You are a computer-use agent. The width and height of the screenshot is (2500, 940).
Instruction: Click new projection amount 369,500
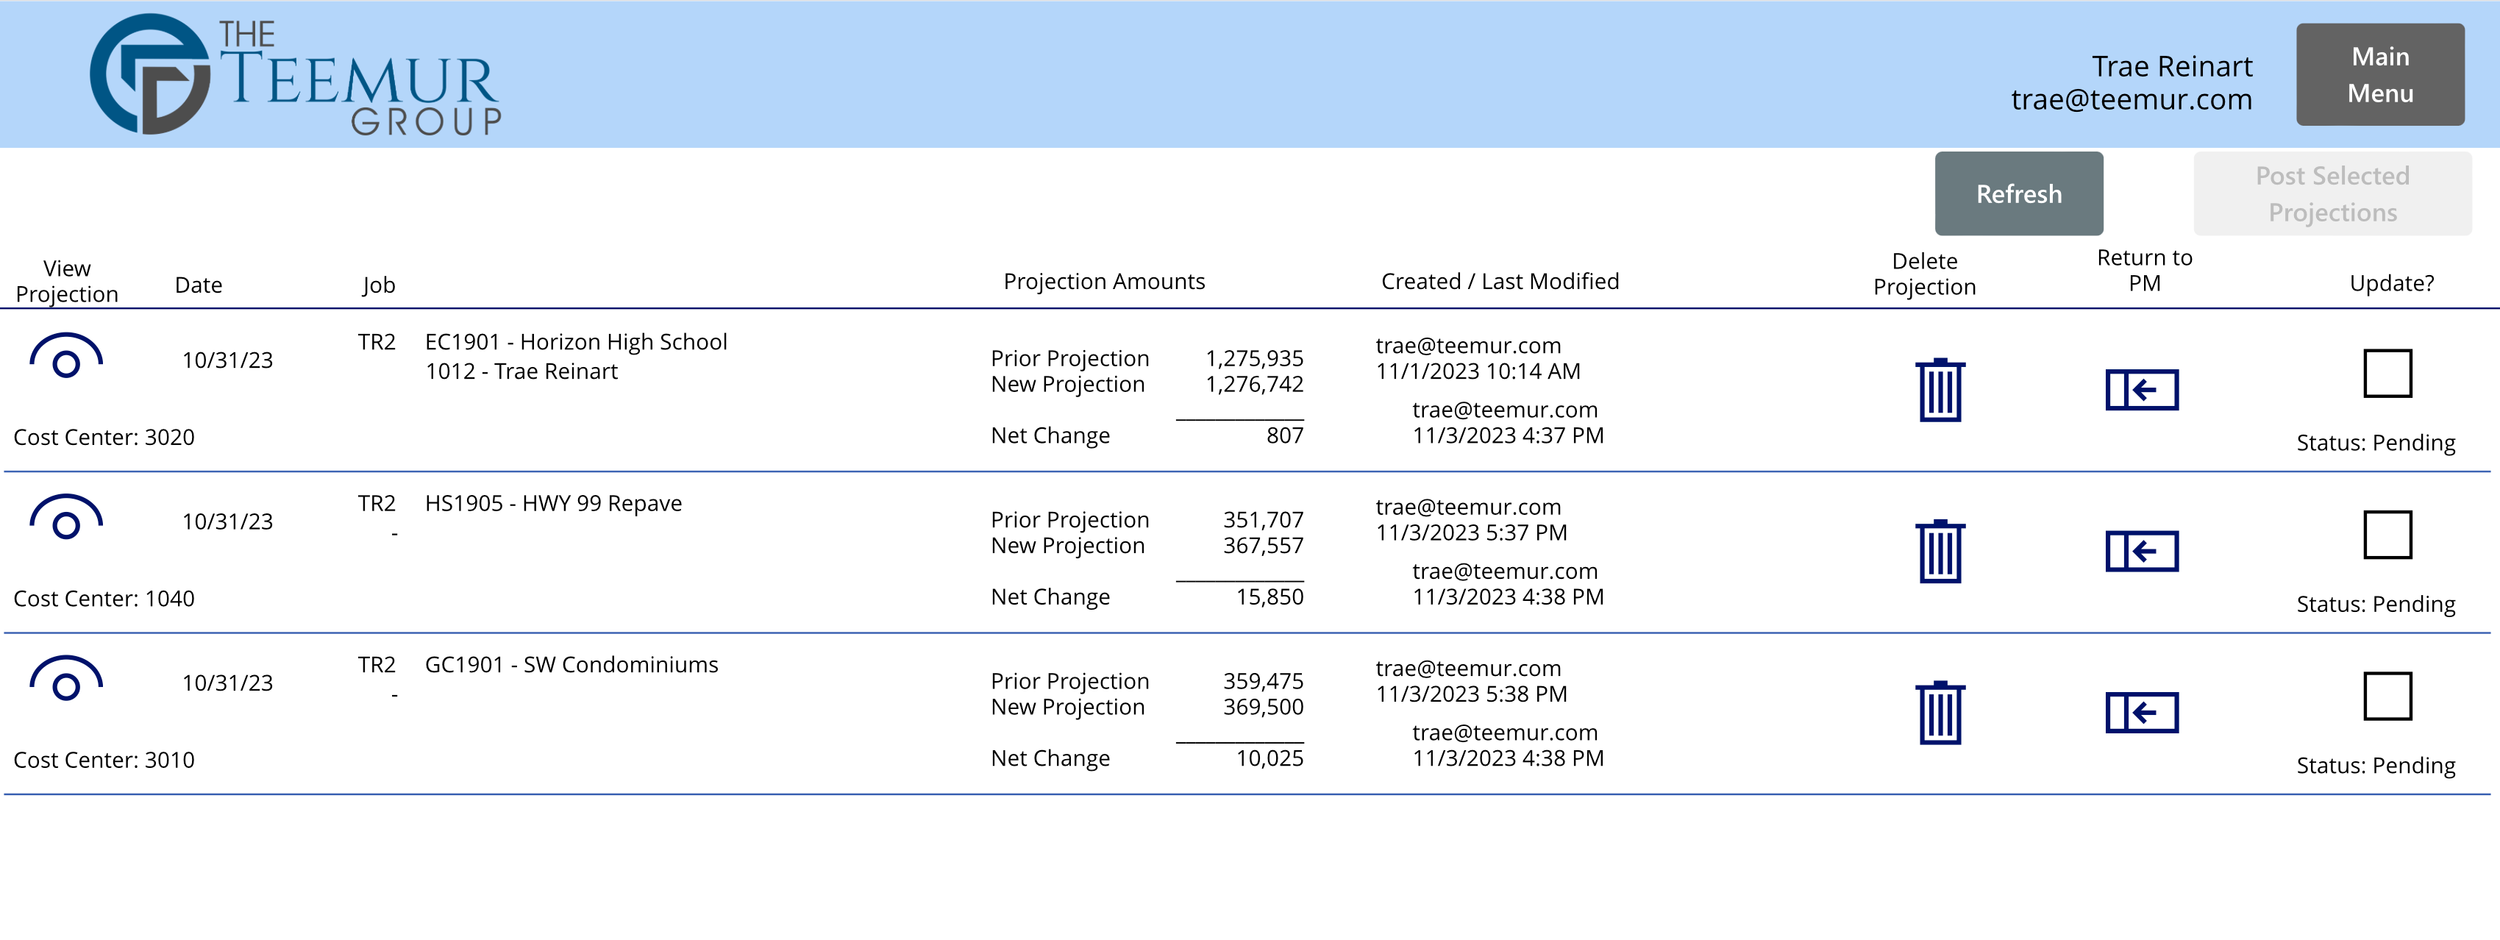tap(1263, 707)
